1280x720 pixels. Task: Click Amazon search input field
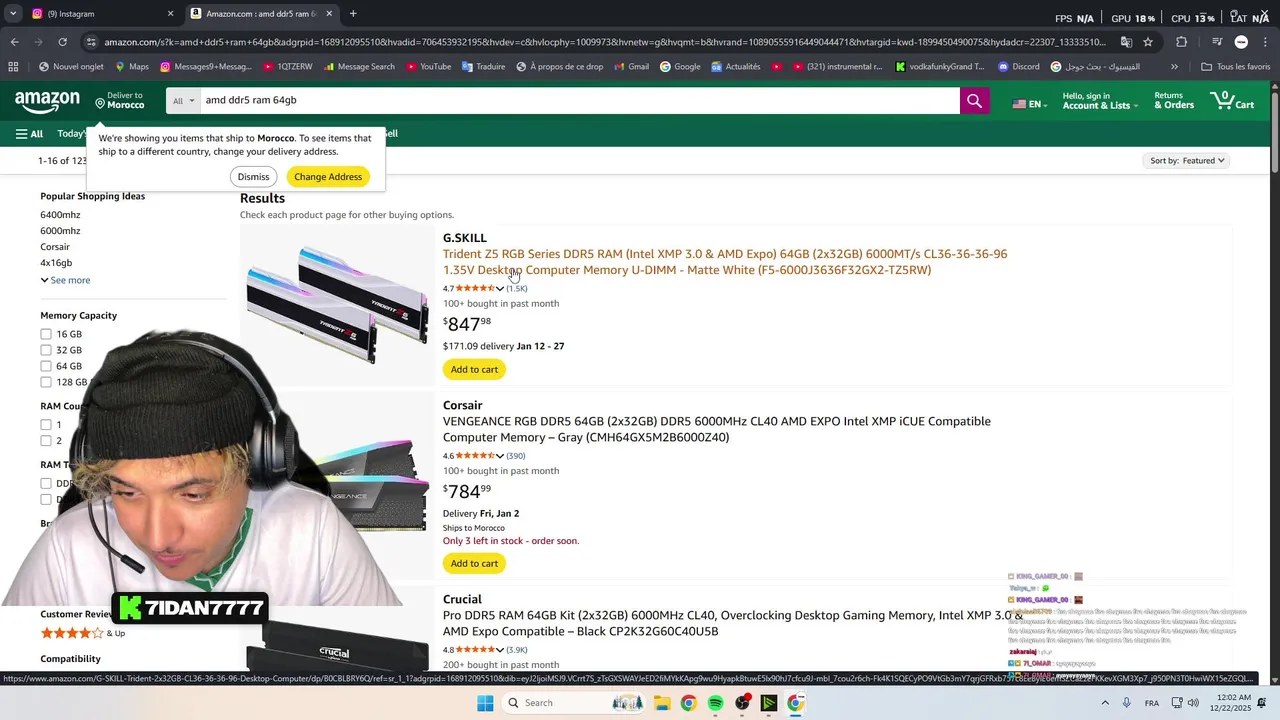(x=580, y=101)
